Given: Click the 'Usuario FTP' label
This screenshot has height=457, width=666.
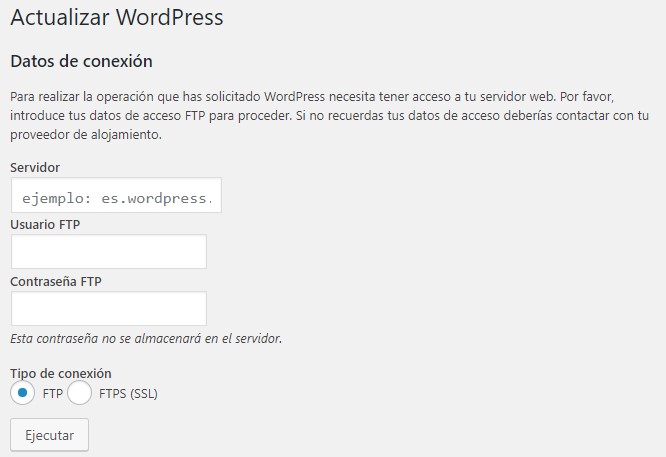Looking at the screenshot, I should [45, 224].
